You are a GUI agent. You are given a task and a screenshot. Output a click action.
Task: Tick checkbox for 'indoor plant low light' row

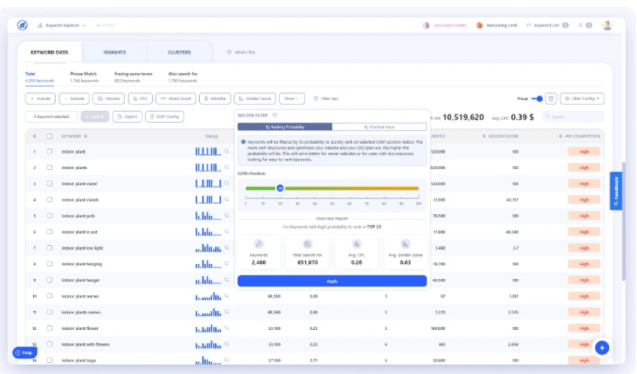coord(50,248)
